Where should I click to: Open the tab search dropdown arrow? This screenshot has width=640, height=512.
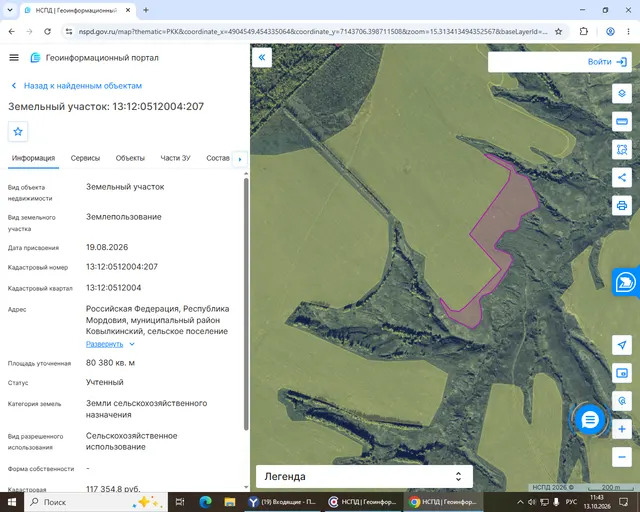point(10,10)
